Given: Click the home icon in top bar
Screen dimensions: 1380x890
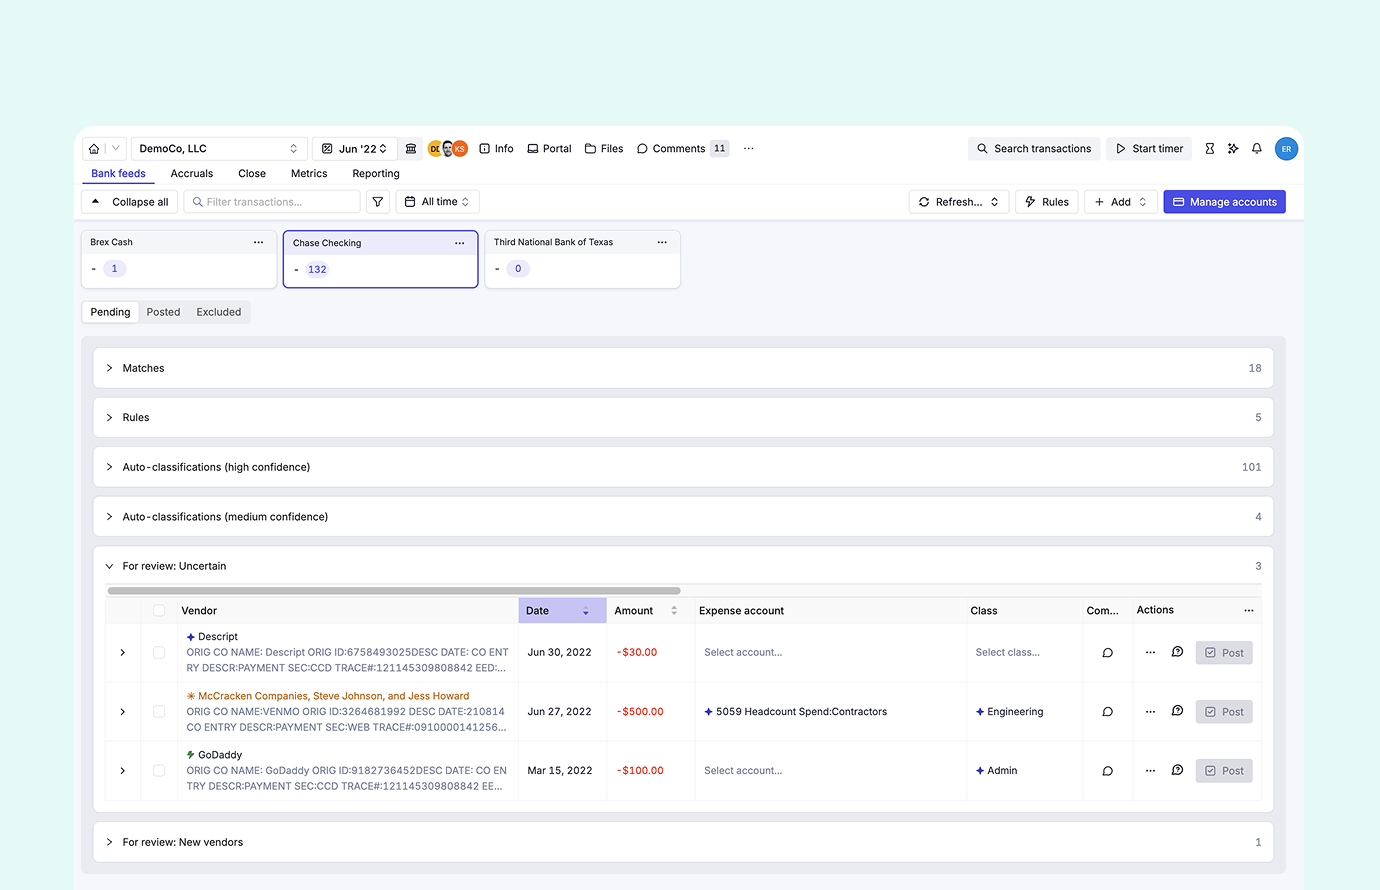Looking at the screenshot, I should [x=94, y=149].
